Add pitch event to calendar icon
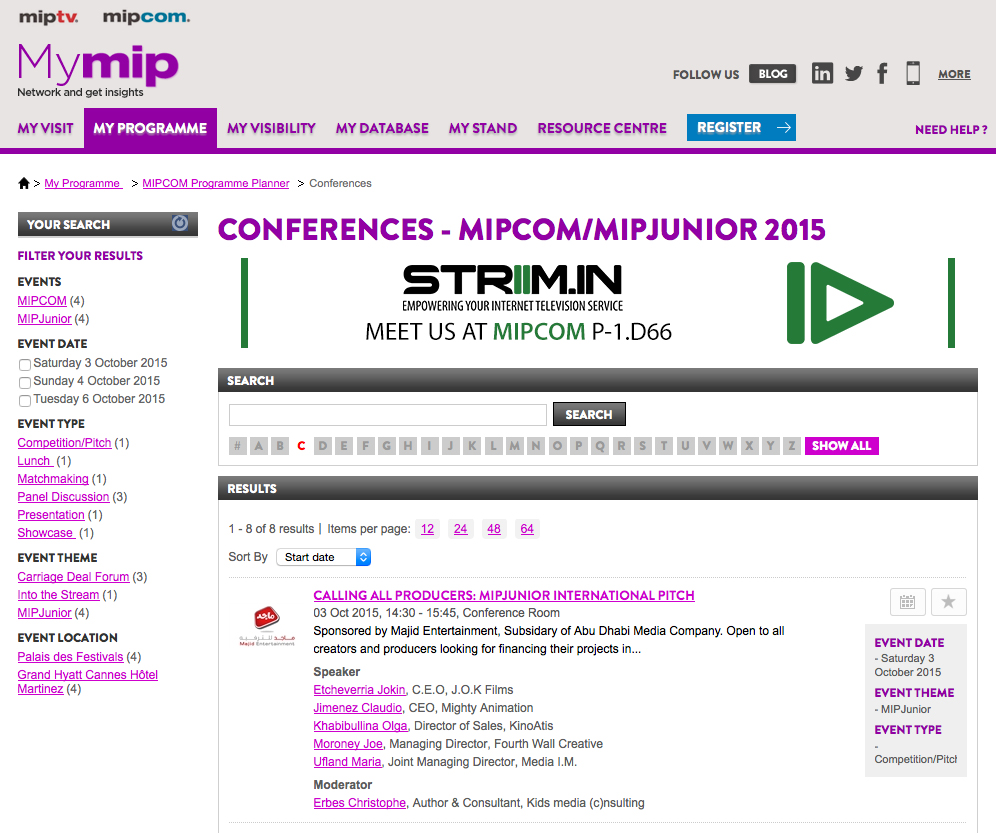Viewport: 996px width, 833px height. 908,602
